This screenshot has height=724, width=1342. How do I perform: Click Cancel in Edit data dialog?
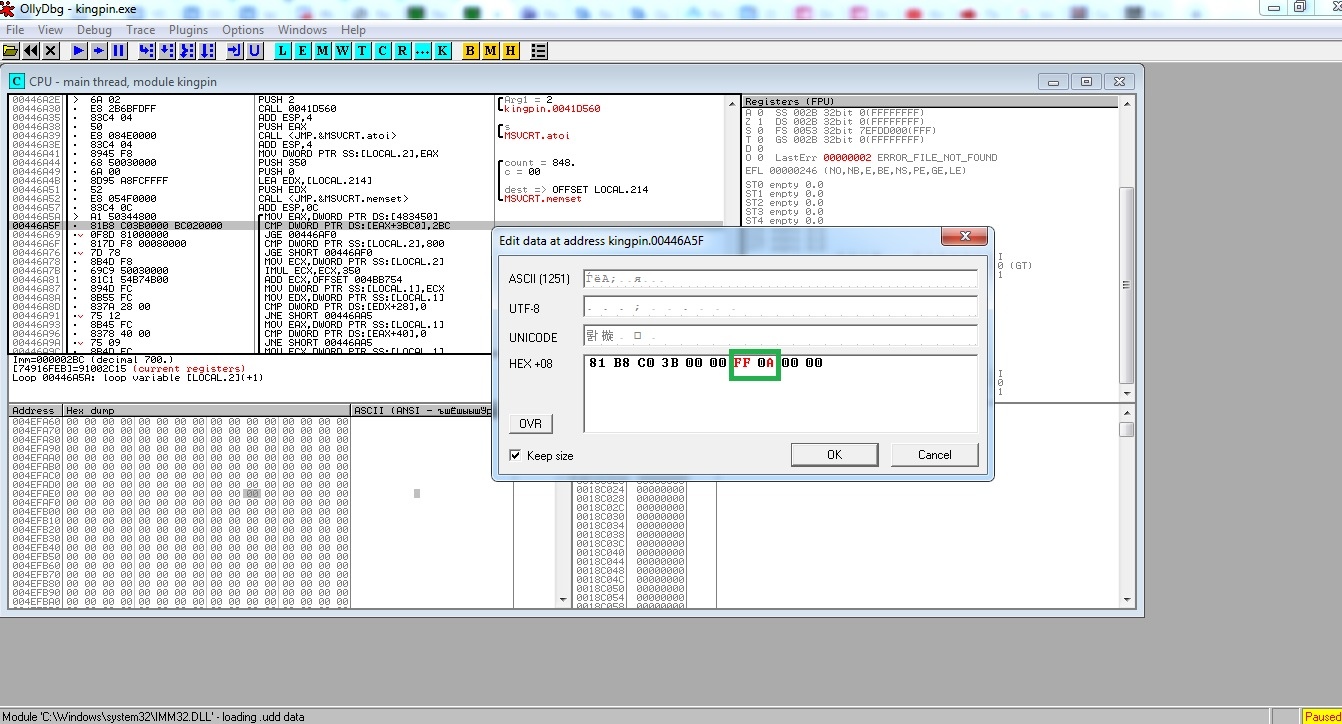935,455
